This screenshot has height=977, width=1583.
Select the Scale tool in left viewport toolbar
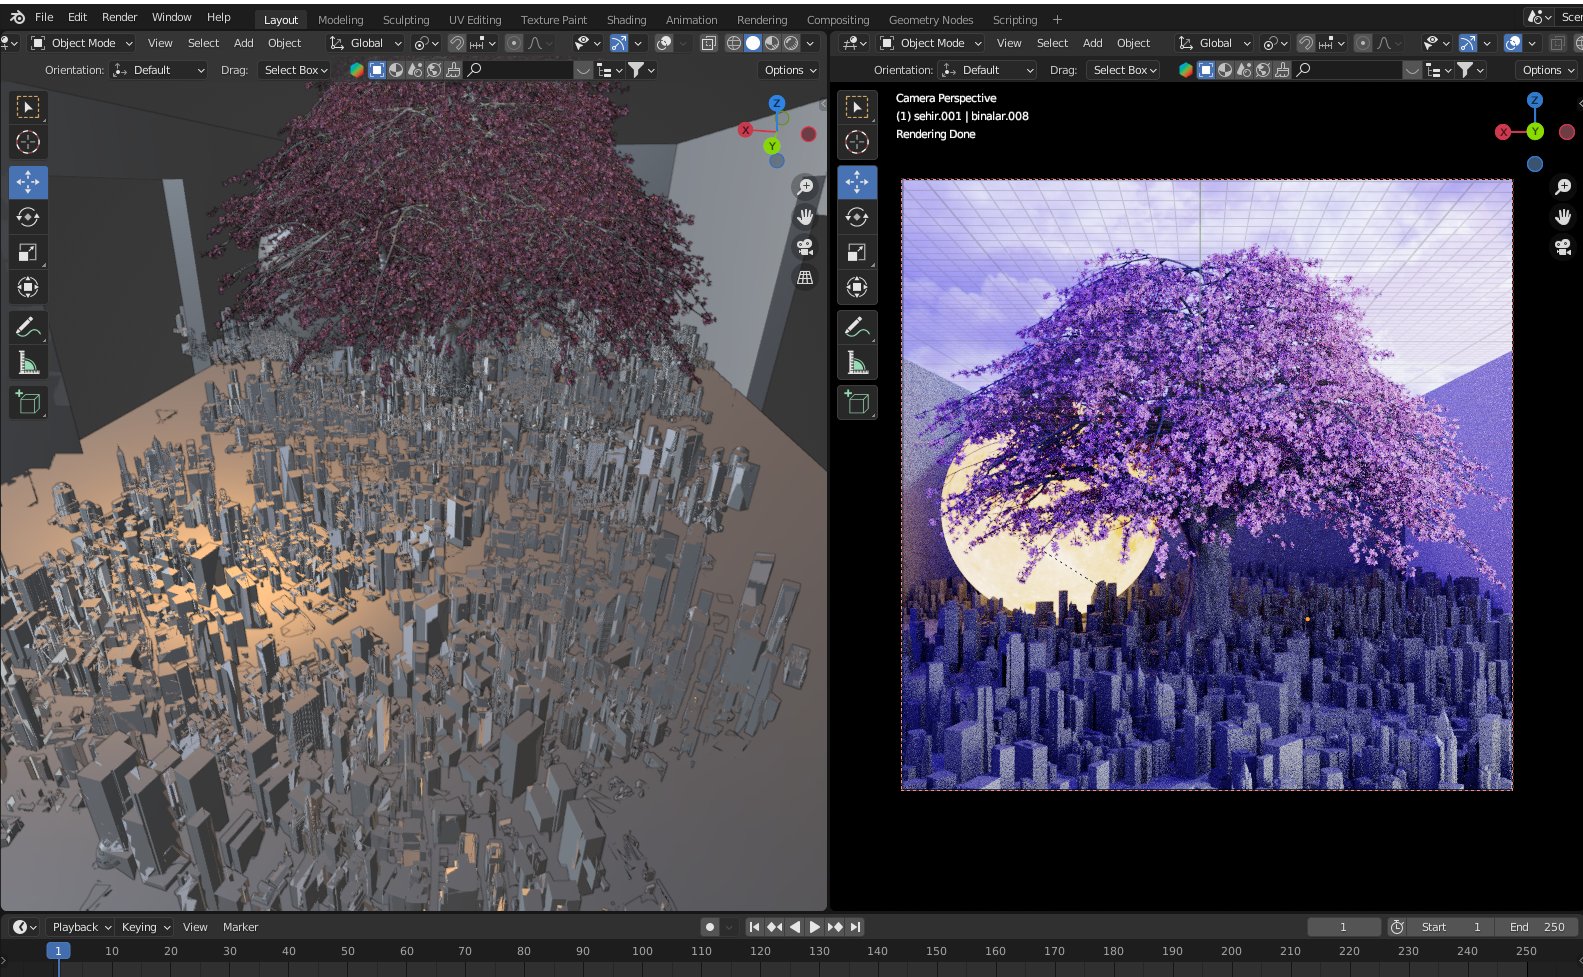[28, 252]
